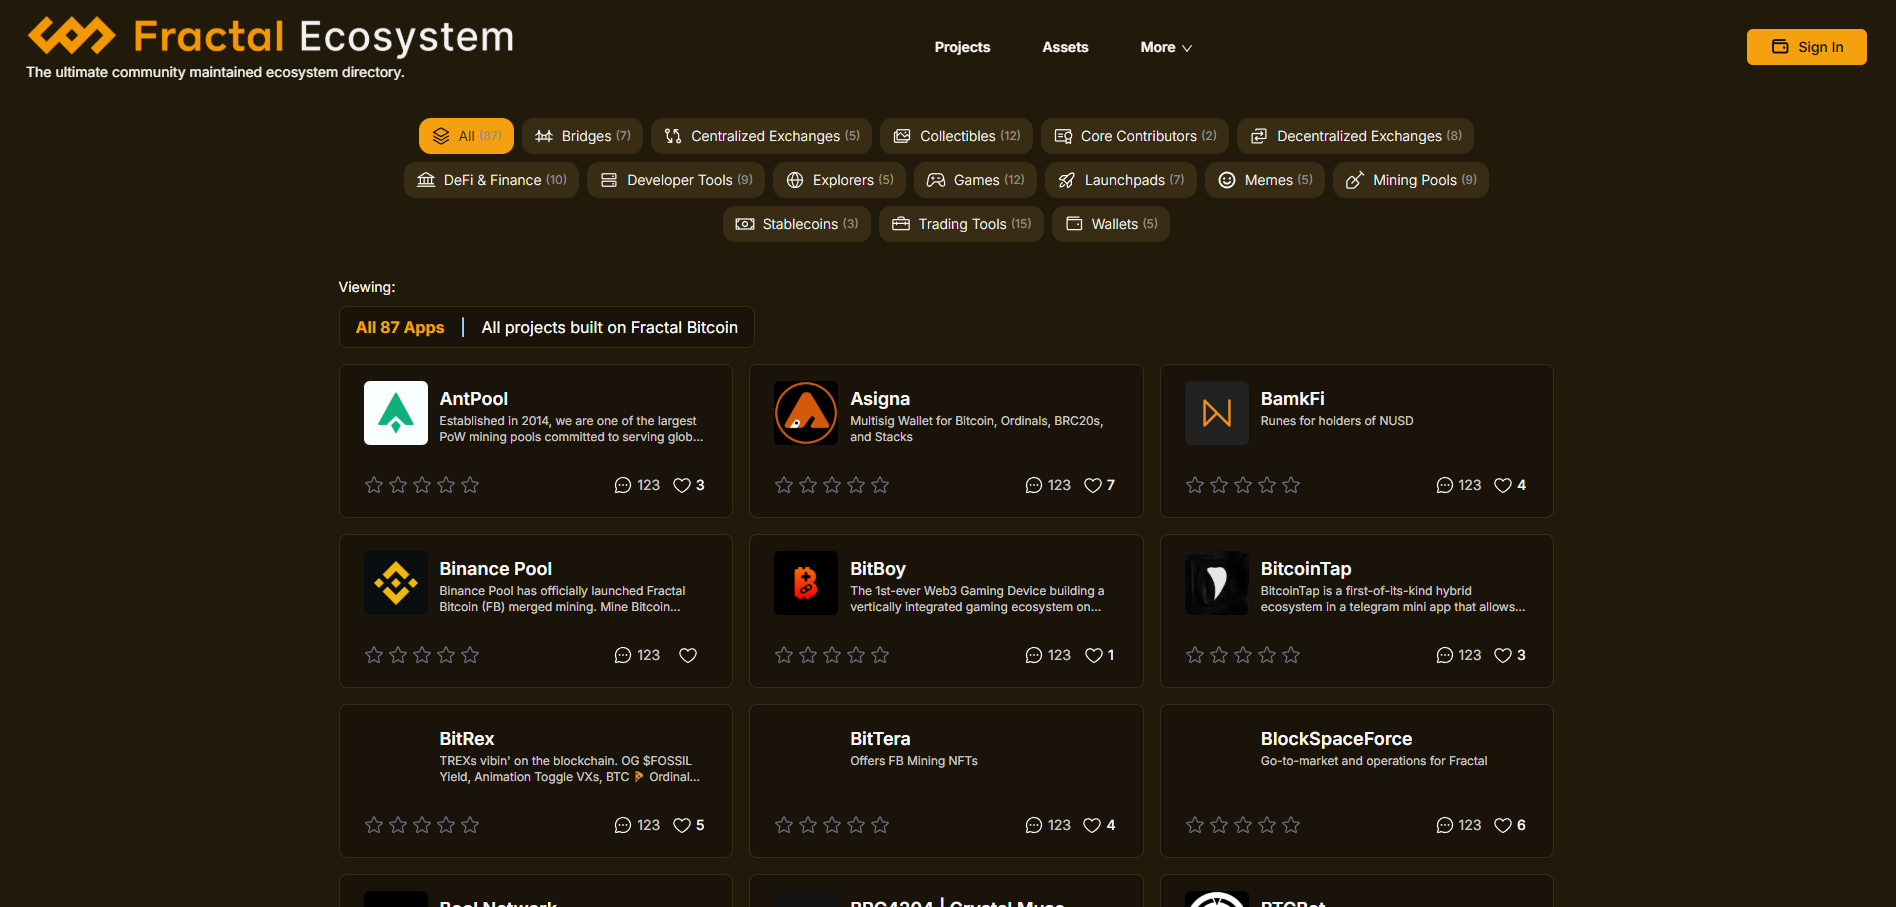Open Asigna comments bubble icon
The height and width of the screenshot is (907, 1896).
pyautogui.click(x=1034, y=485)
